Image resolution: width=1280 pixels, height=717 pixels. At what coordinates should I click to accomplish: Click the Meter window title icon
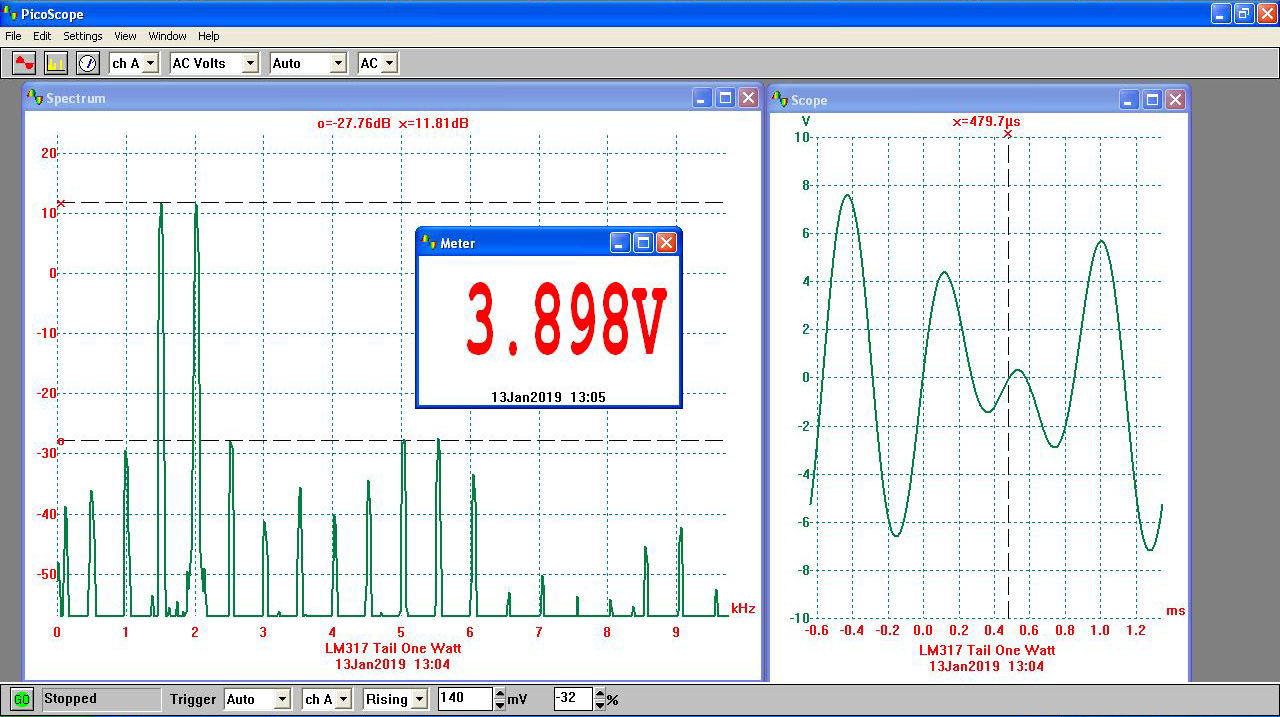point(430,242)
